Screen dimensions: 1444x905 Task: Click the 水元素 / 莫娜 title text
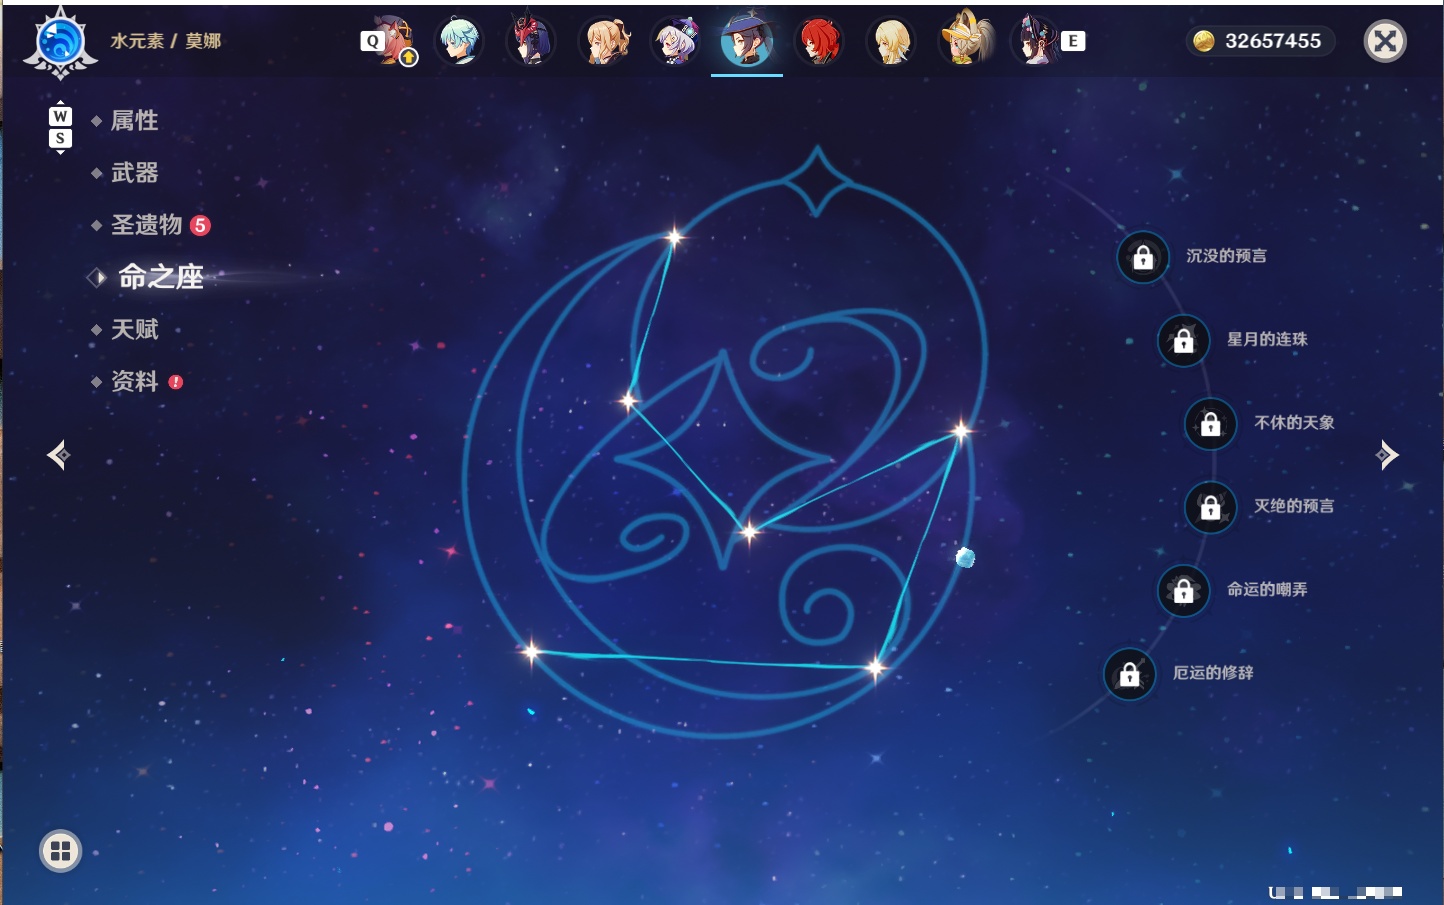(166, 41)
